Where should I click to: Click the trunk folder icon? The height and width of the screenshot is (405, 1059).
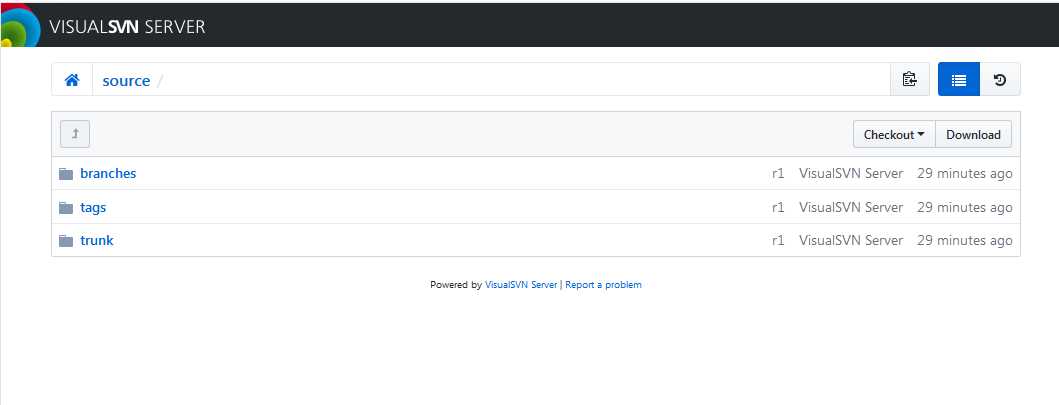[66, 240]
